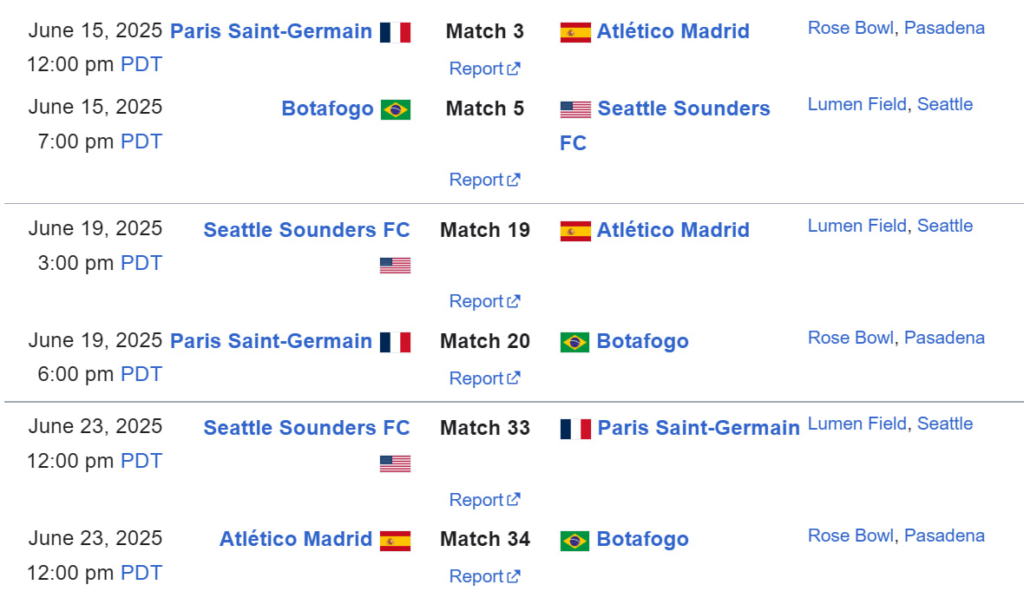Click the US flag in Match 5
1024x598 pixels.
(x=575, y=109)
